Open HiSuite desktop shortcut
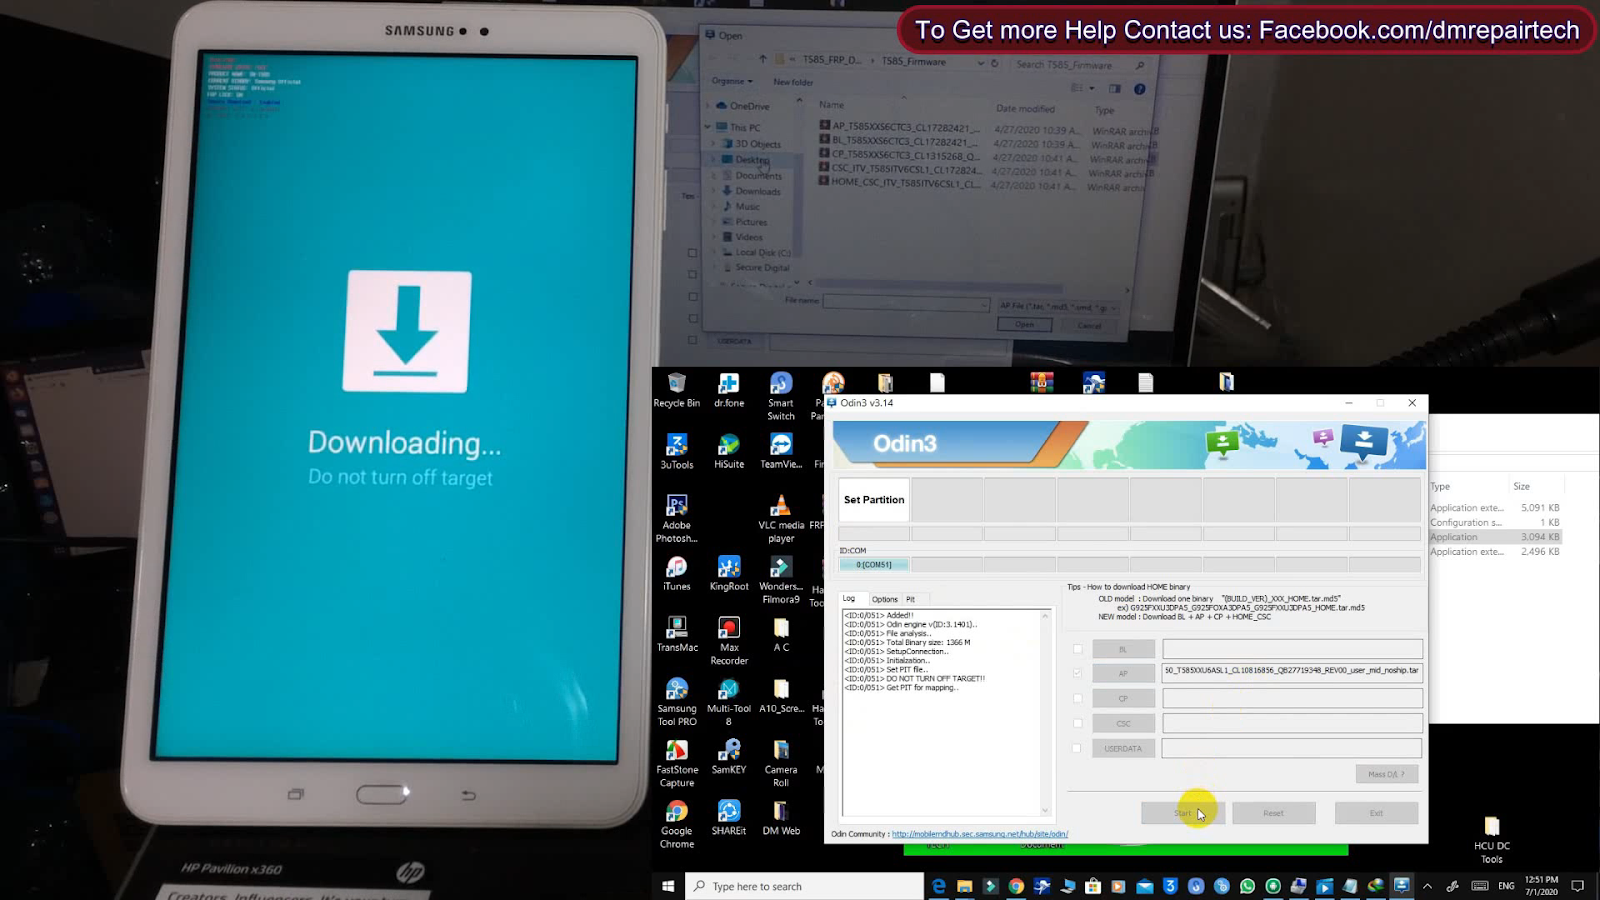The image size is (1600, 900). [729, 451]
